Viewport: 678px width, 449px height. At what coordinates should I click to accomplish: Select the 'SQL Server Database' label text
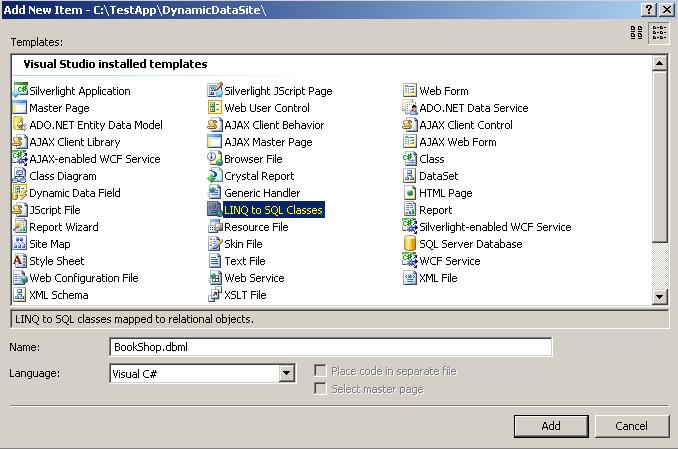470,244
